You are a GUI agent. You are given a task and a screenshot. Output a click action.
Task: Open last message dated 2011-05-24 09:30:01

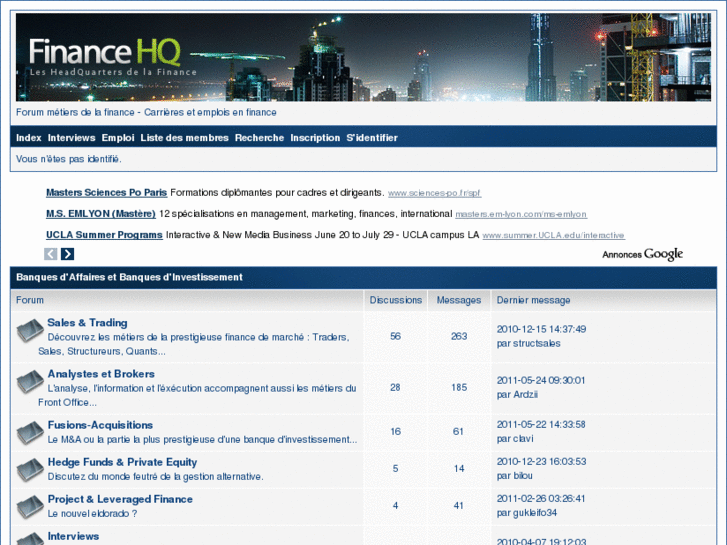tap(541, 380)
